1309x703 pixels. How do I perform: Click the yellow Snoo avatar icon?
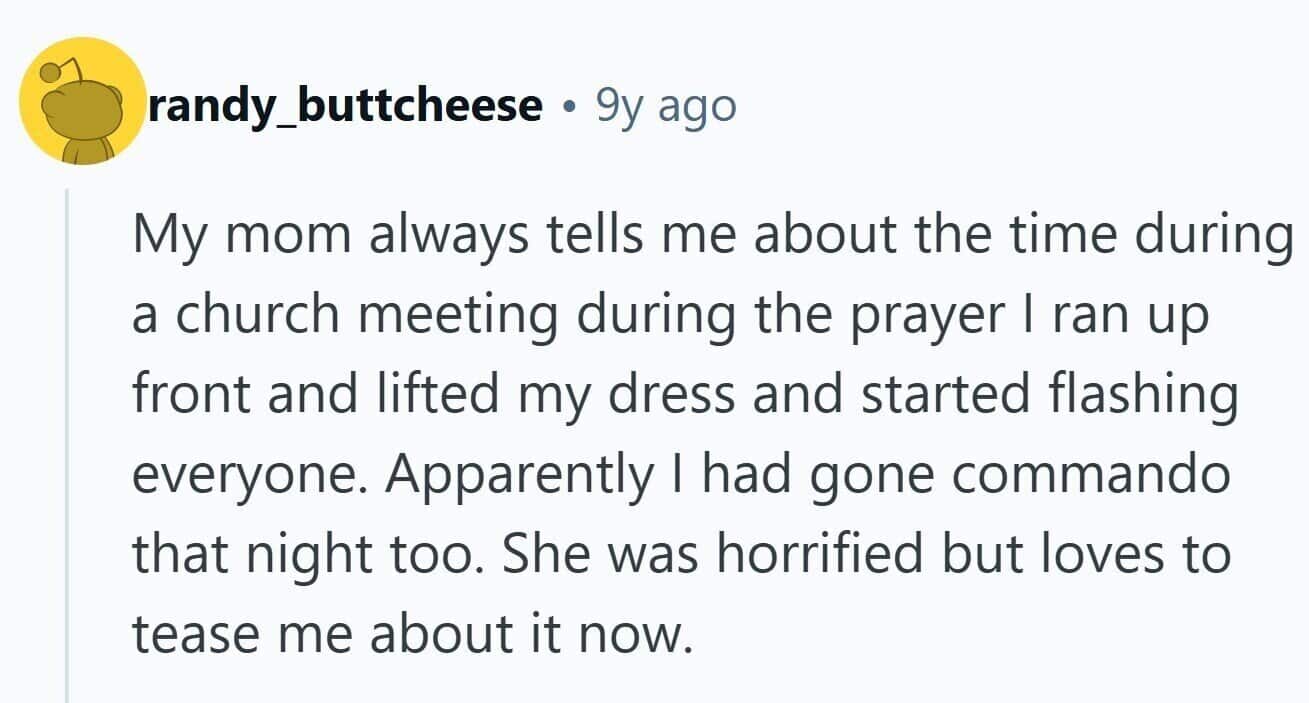[84, 101]
